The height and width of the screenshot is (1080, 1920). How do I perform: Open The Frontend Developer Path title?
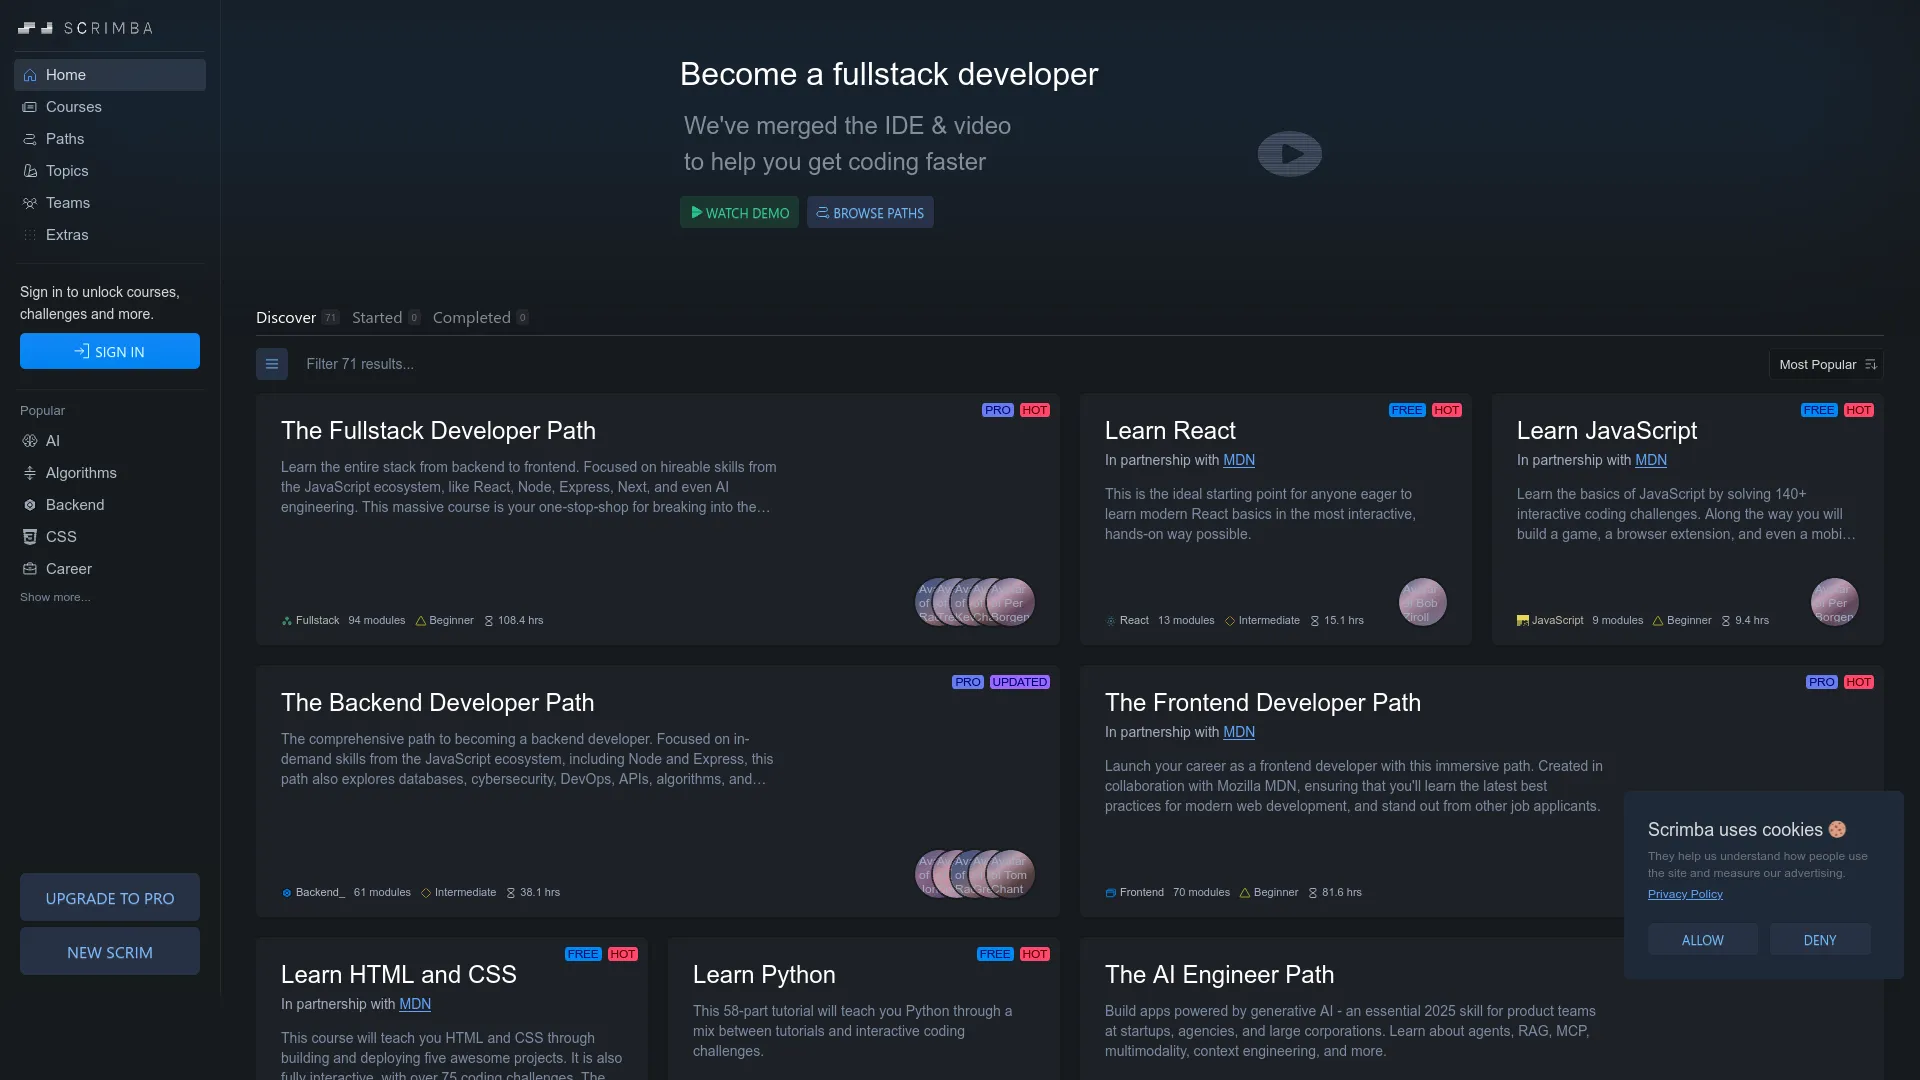coord(1262,702)
